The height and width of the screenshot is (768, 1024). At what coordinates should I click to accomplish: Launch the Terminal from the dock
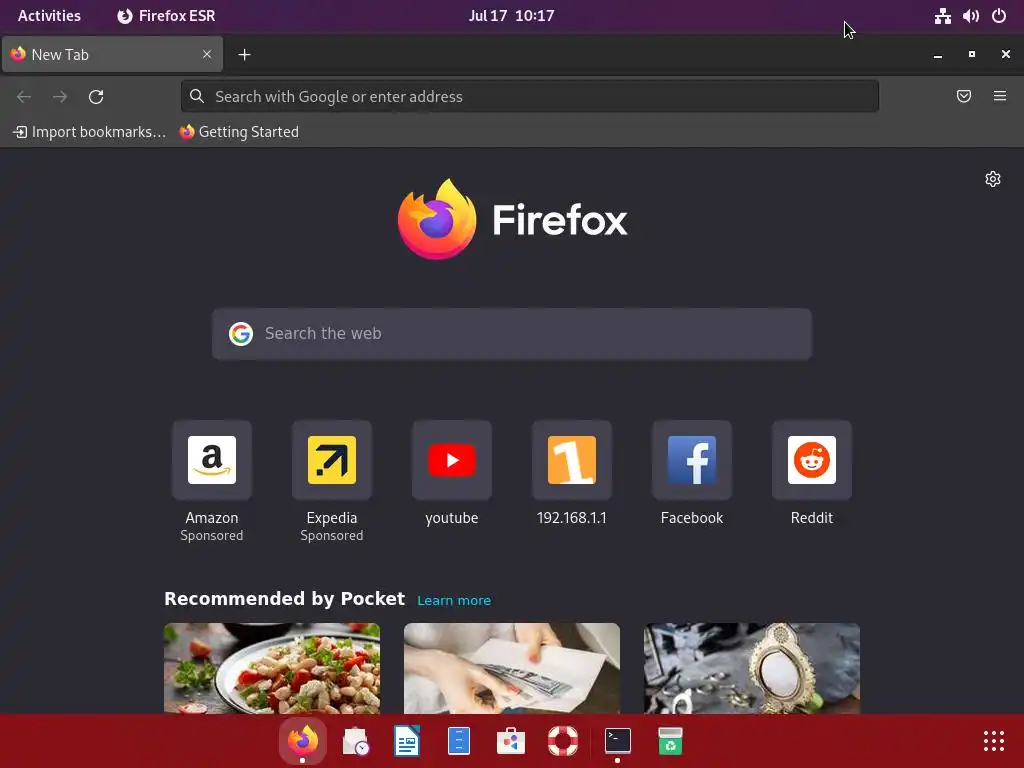tap(617, 741)
